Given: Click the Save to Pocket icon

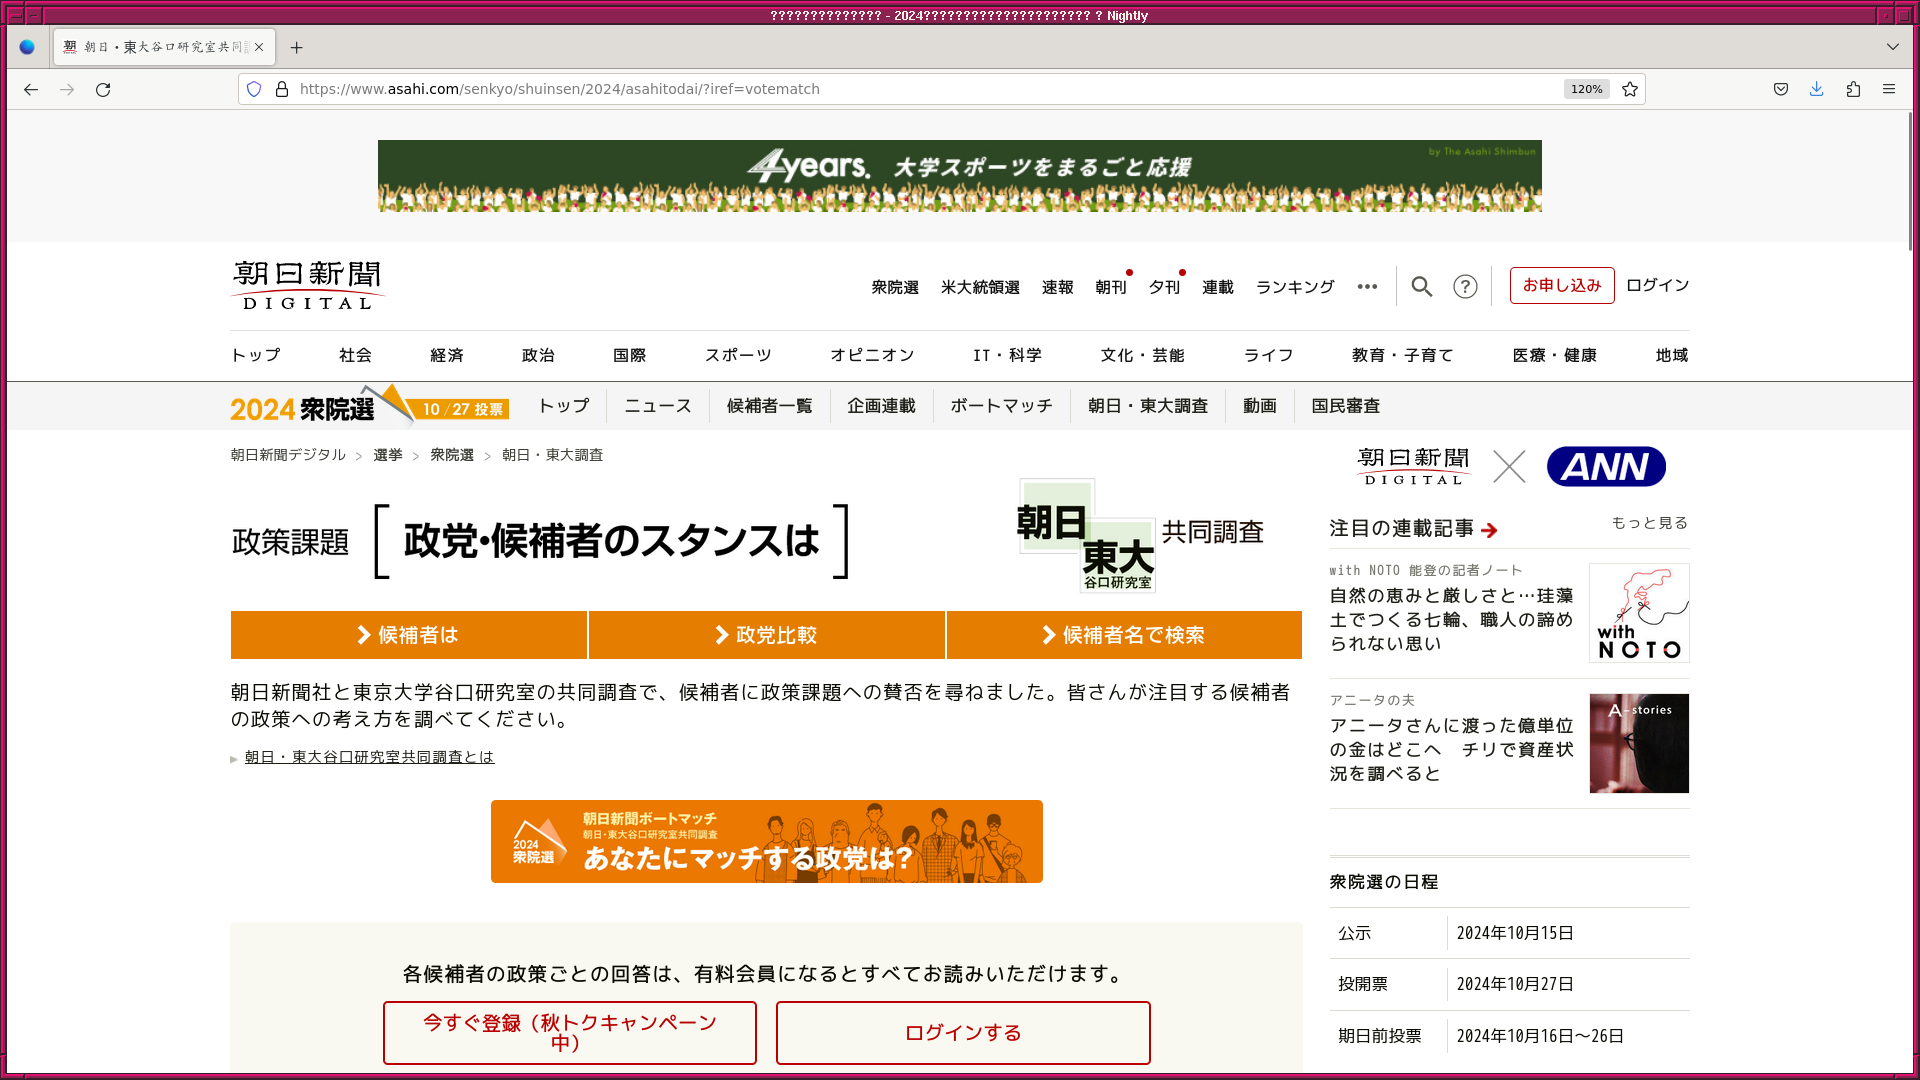Looking at the screenshot, I should (x=1781, y=89).
